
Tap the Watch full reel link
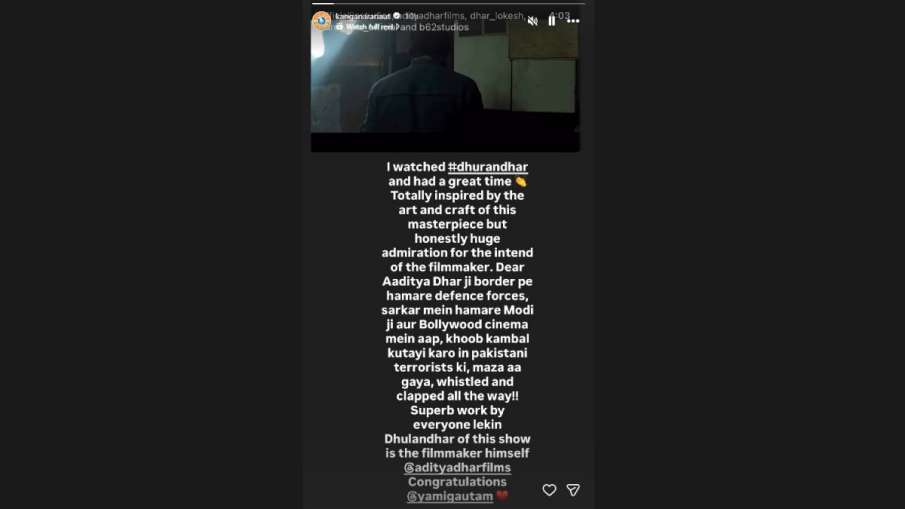point(371,27)
